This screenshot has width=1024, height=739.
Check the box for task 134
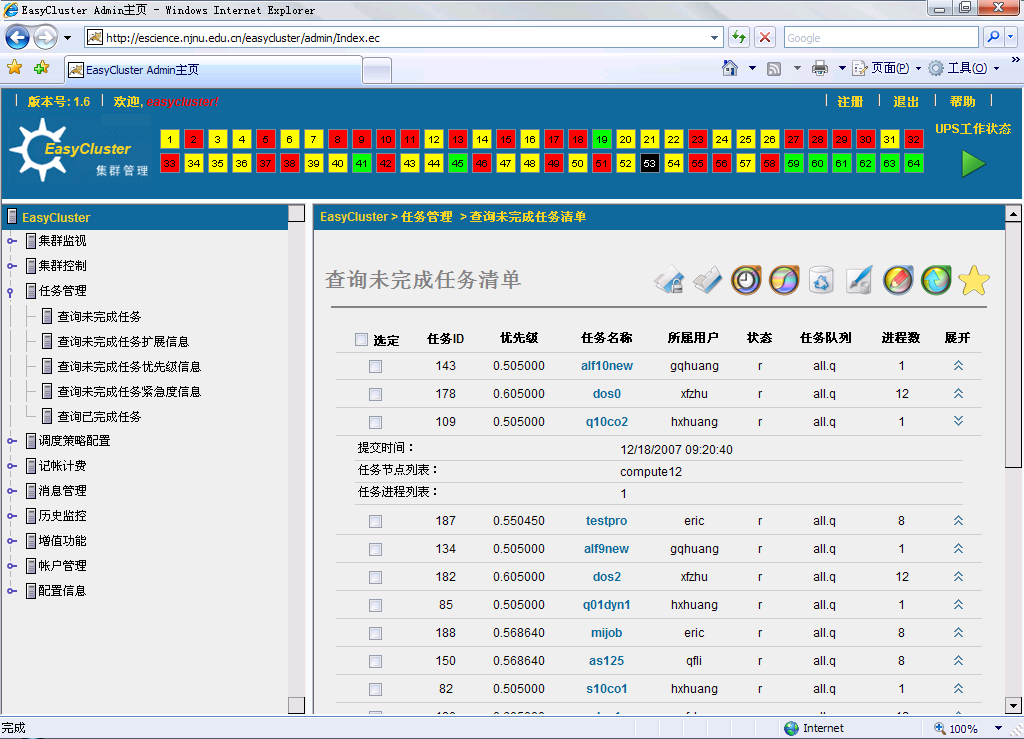[376, 550]
